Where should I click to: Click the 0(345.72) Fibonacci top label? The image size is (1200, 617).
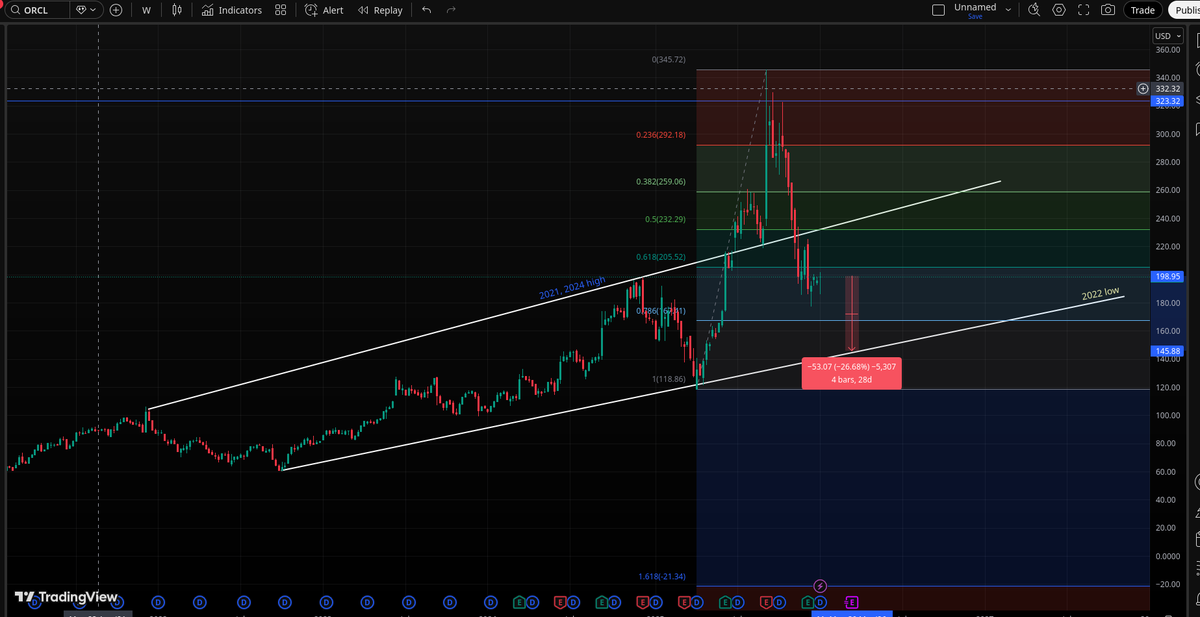coord(669,60)
